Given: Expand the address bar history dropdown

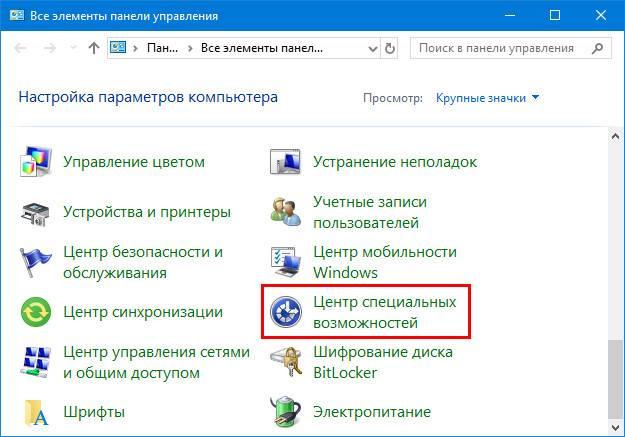Looking at the screenshot, I should click(373, 49).
